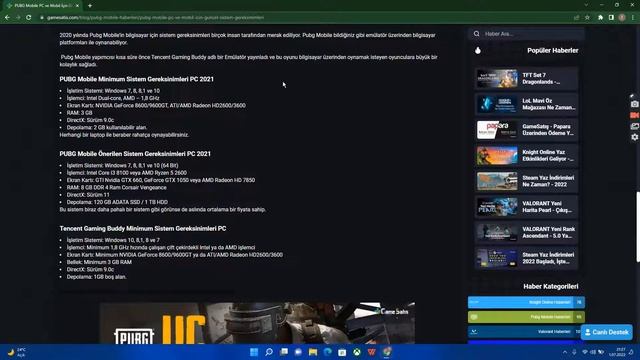Open the browser profile avatar
The width and height of the screenshot is (640, 360).
click(622, 18)
